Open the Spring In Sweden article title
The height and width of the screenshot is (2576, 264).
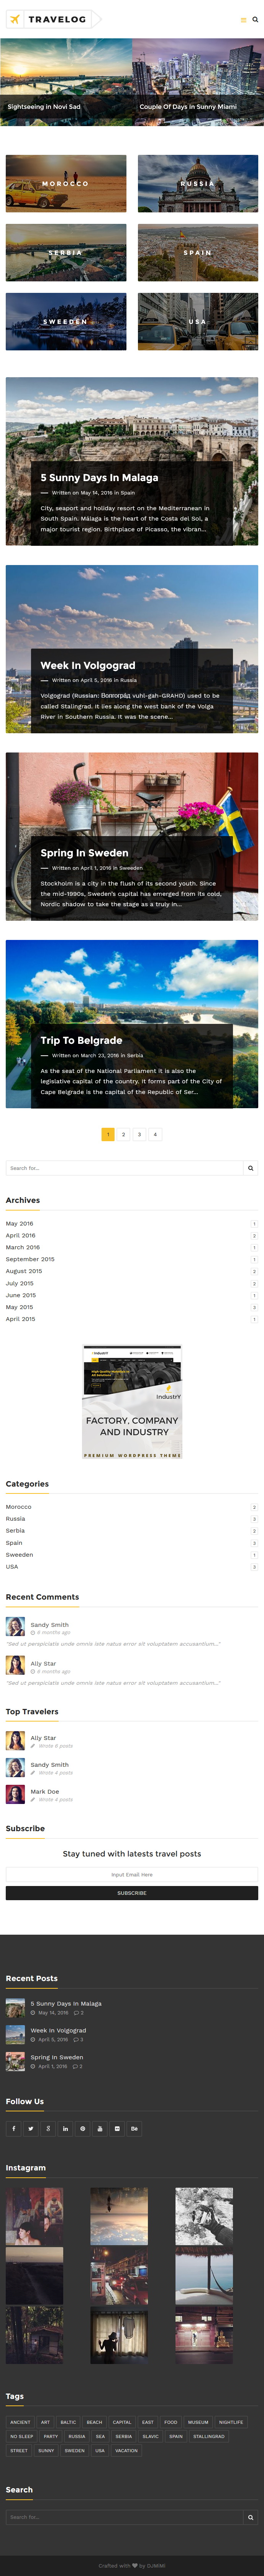click(84, 853)
